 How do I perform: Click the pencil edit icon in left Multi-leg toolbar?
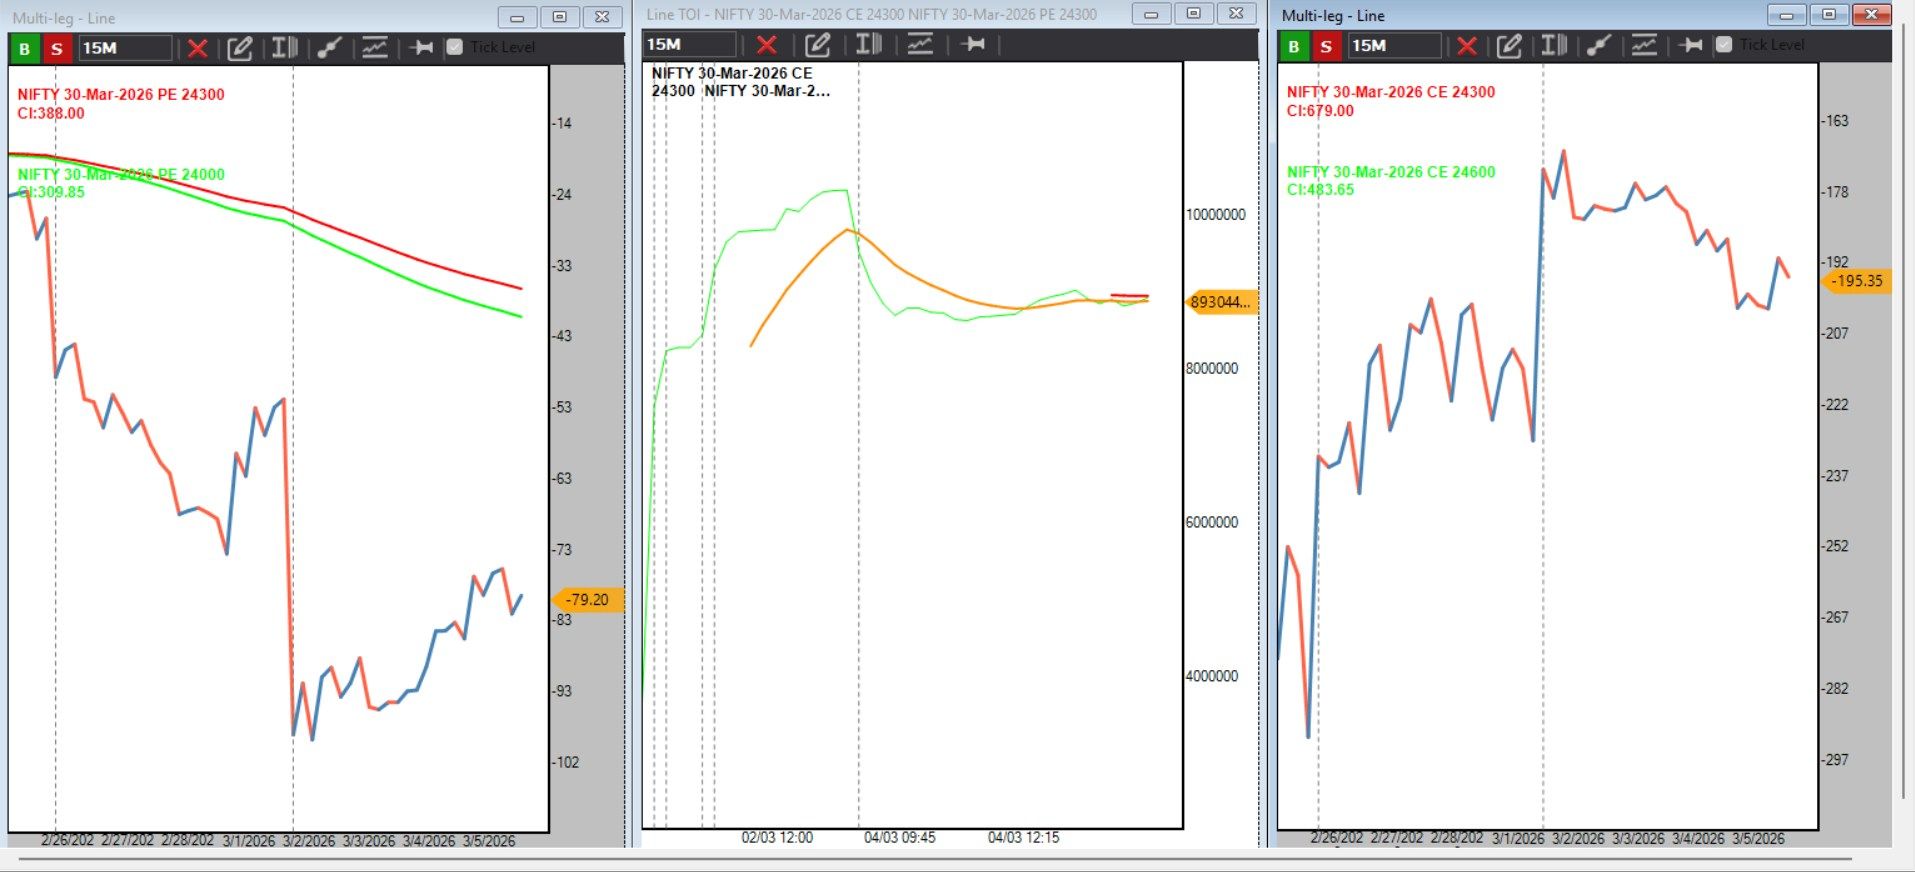pos(239,48)
